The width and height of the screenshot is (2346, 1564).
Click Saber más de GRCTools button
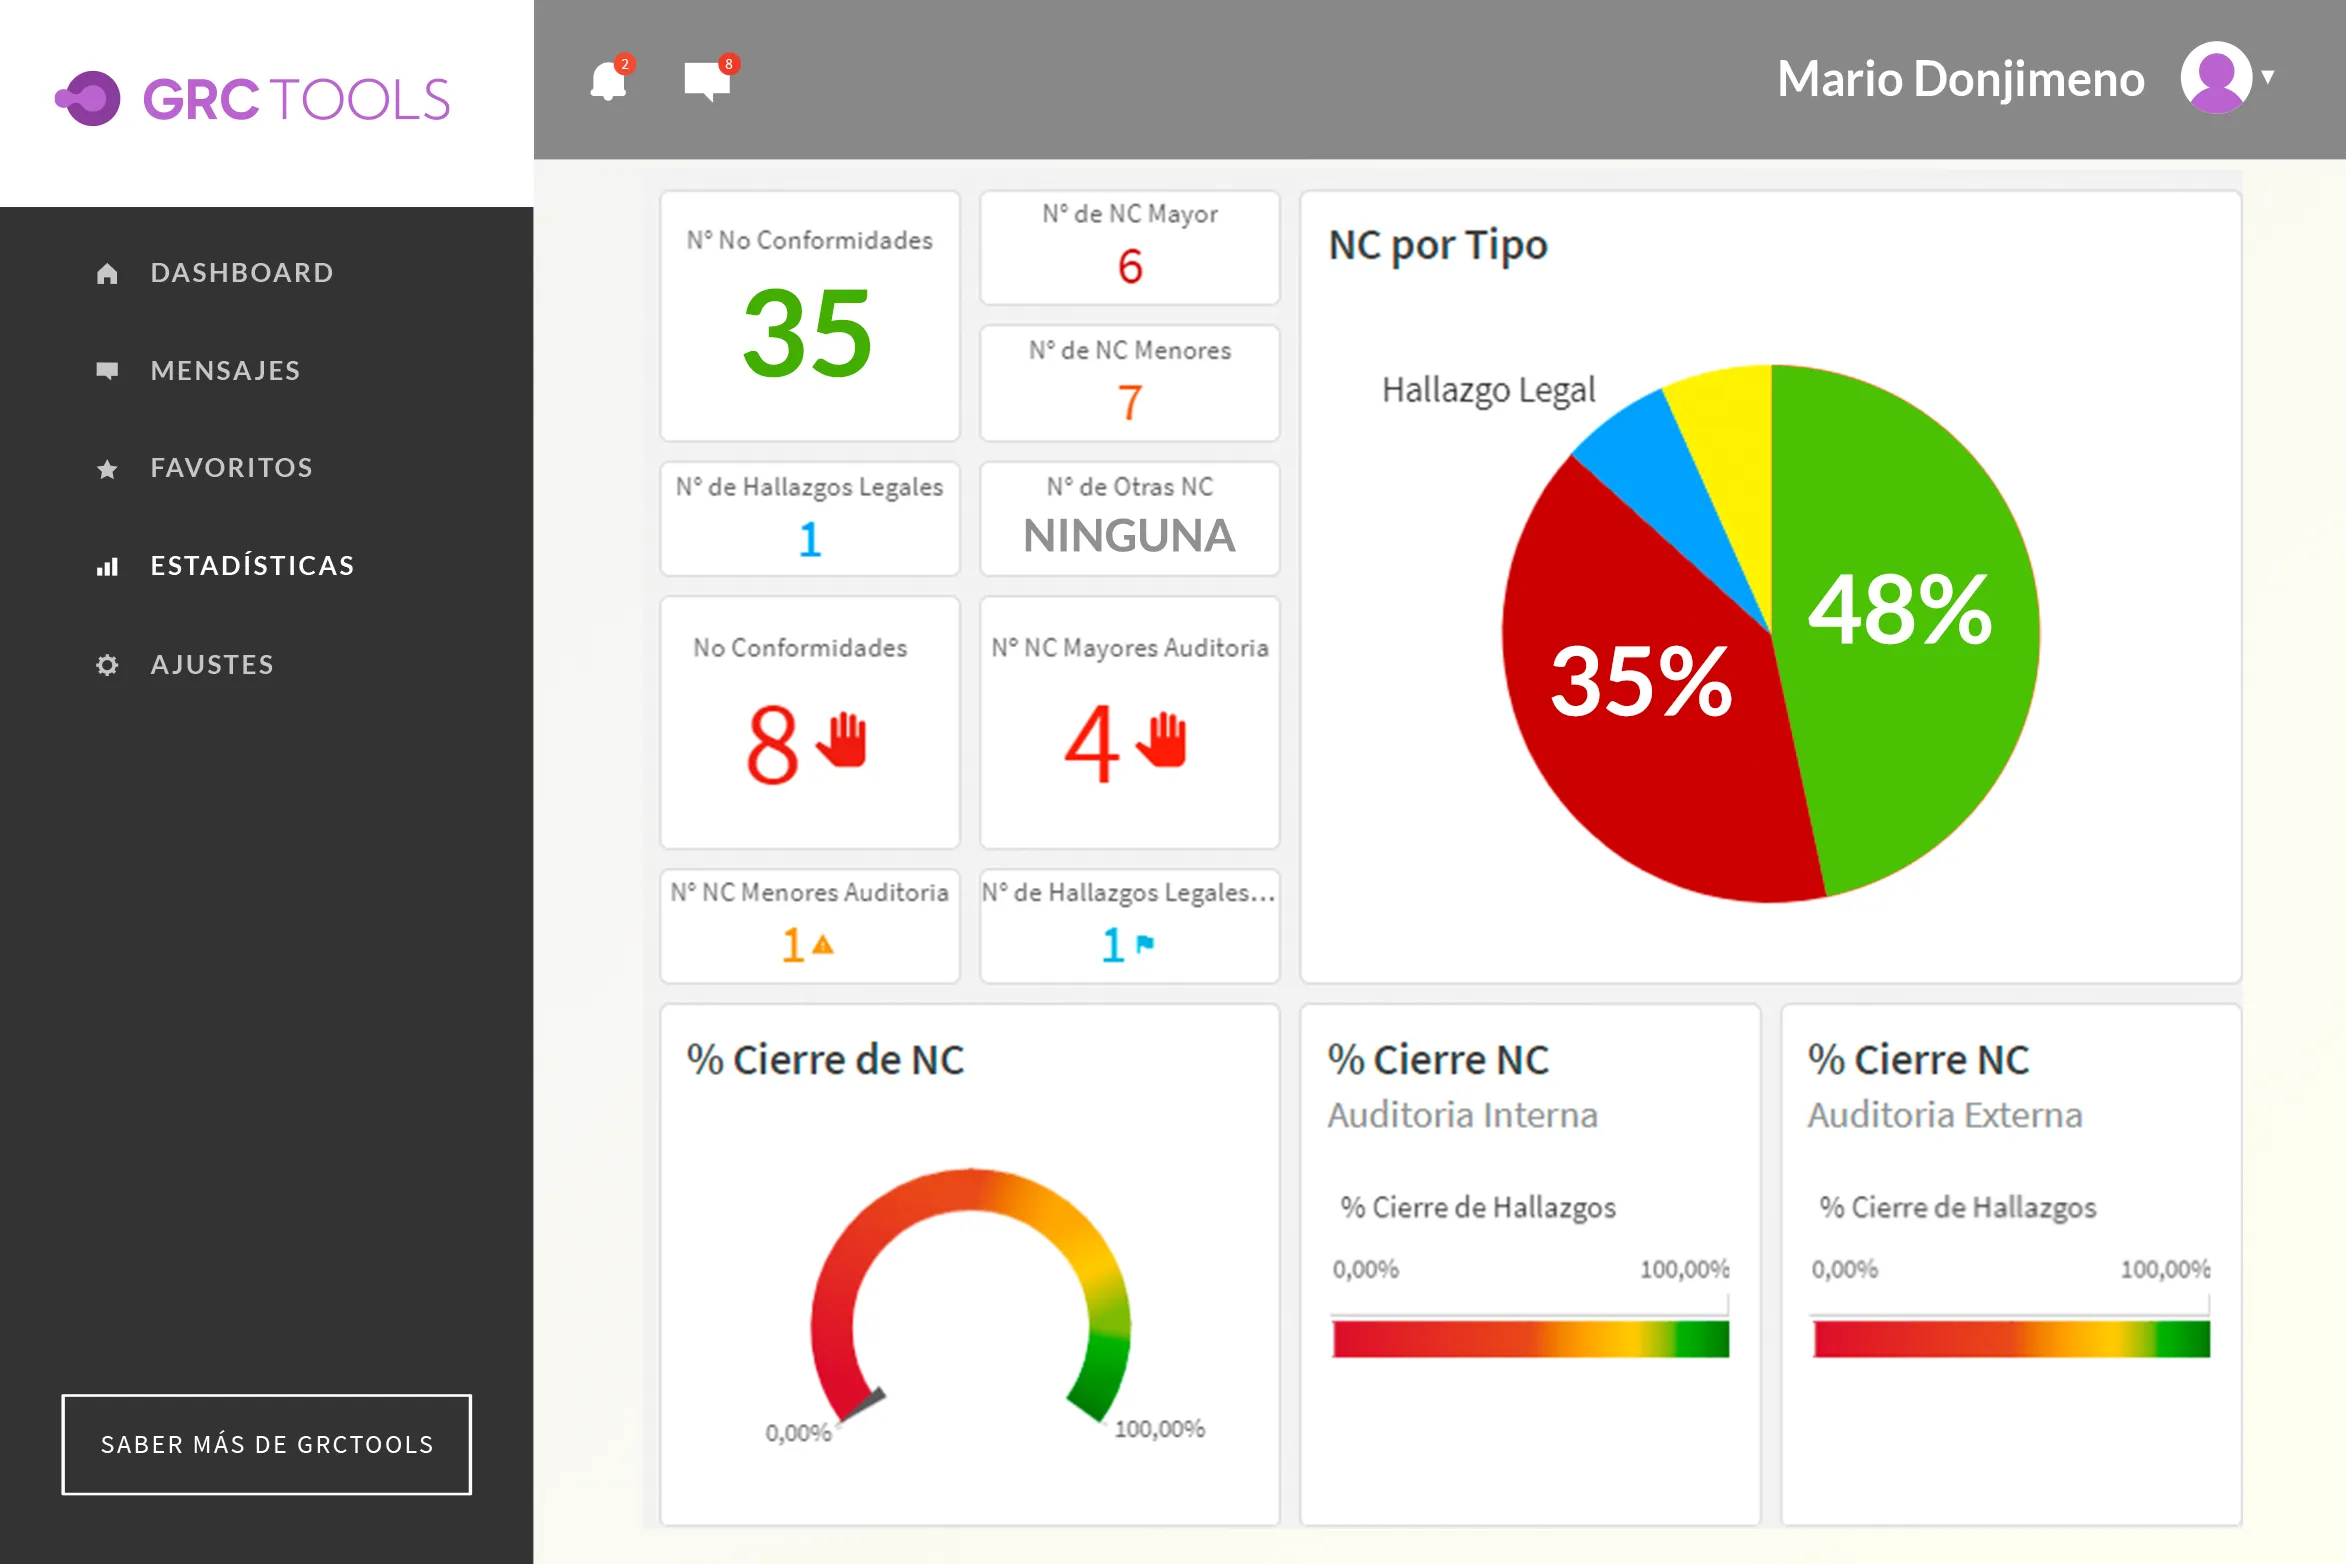tap(267, 1444)
